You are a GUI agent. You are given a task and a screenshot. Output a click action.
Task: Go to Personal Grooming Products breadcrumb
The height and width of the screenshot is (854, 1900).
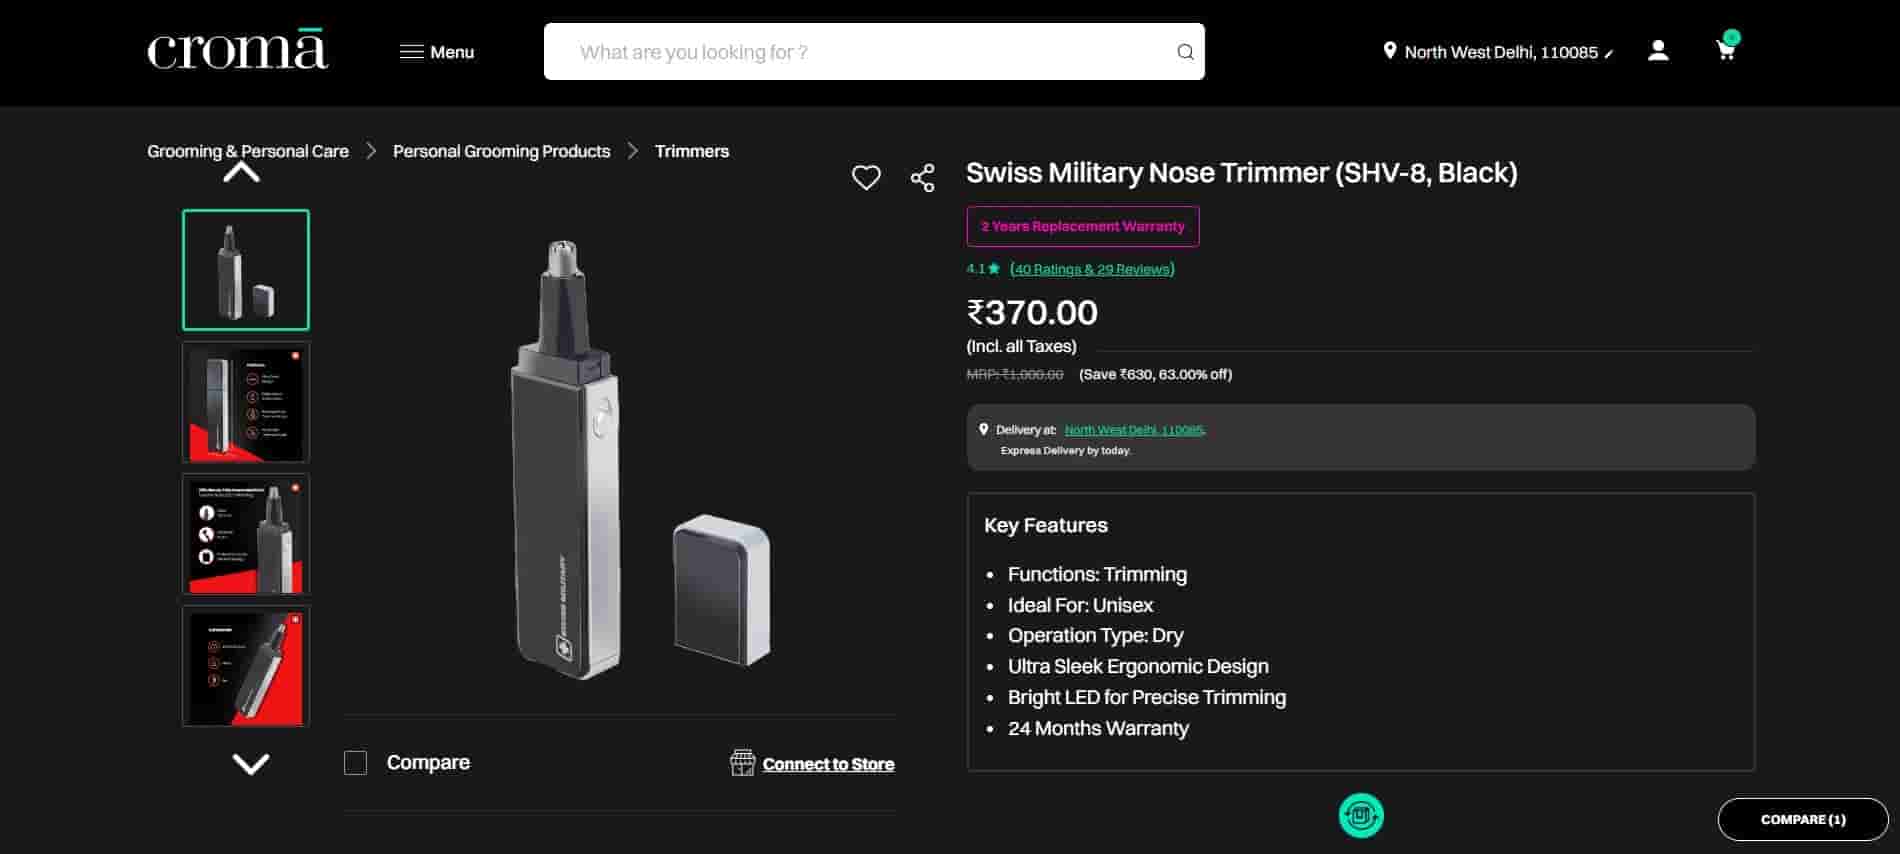501,151
